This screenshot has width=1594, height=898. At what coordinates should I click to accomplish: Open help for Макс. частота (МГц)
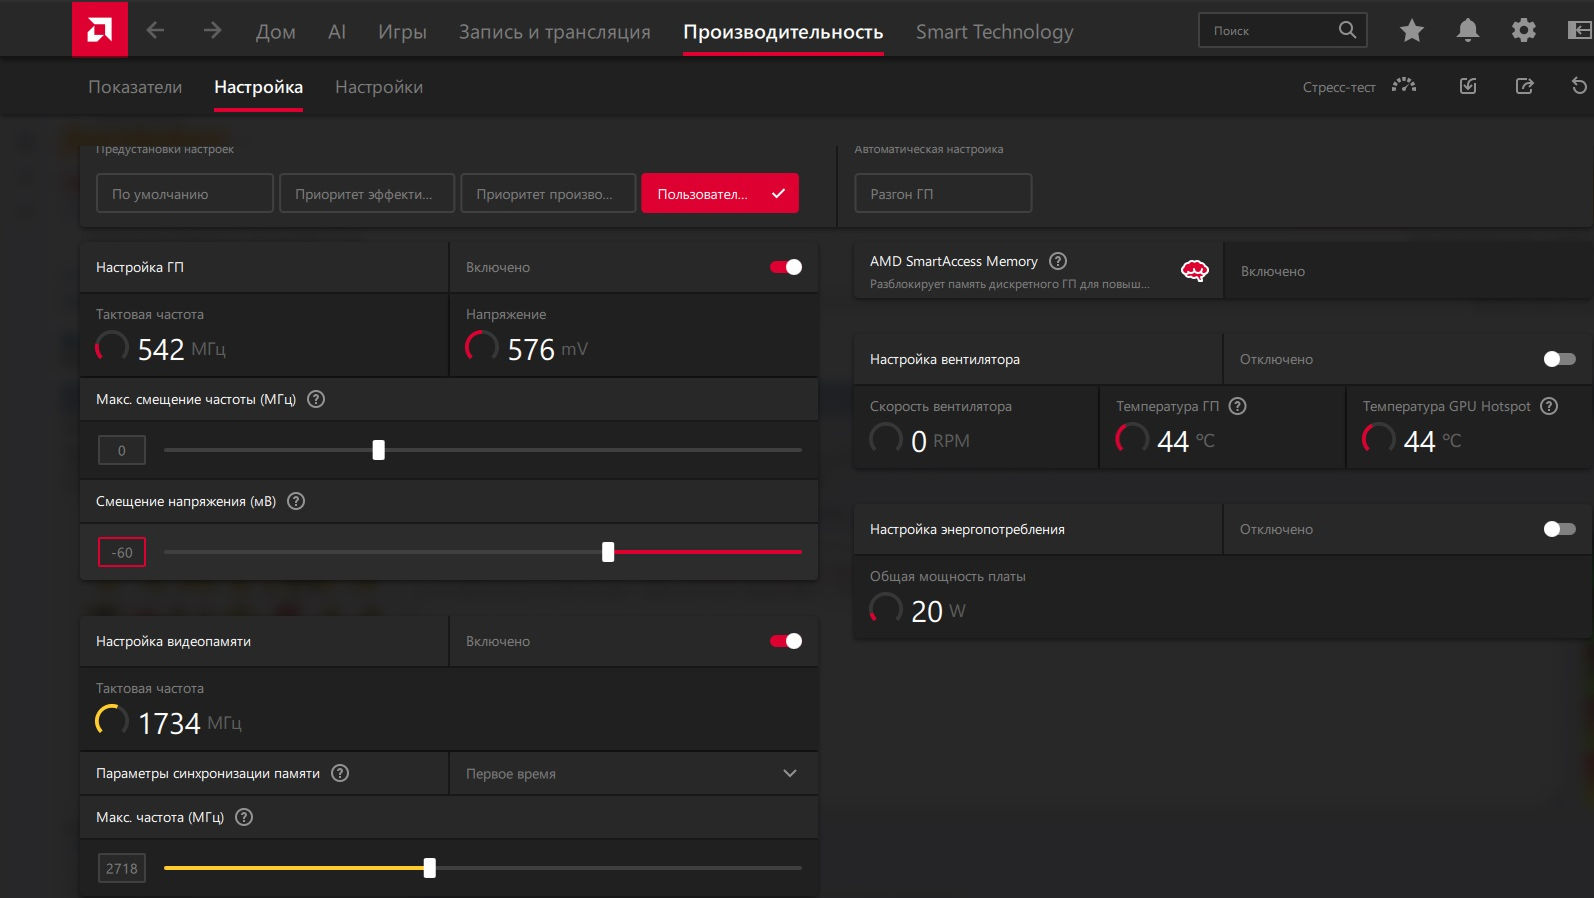(244, 817)
